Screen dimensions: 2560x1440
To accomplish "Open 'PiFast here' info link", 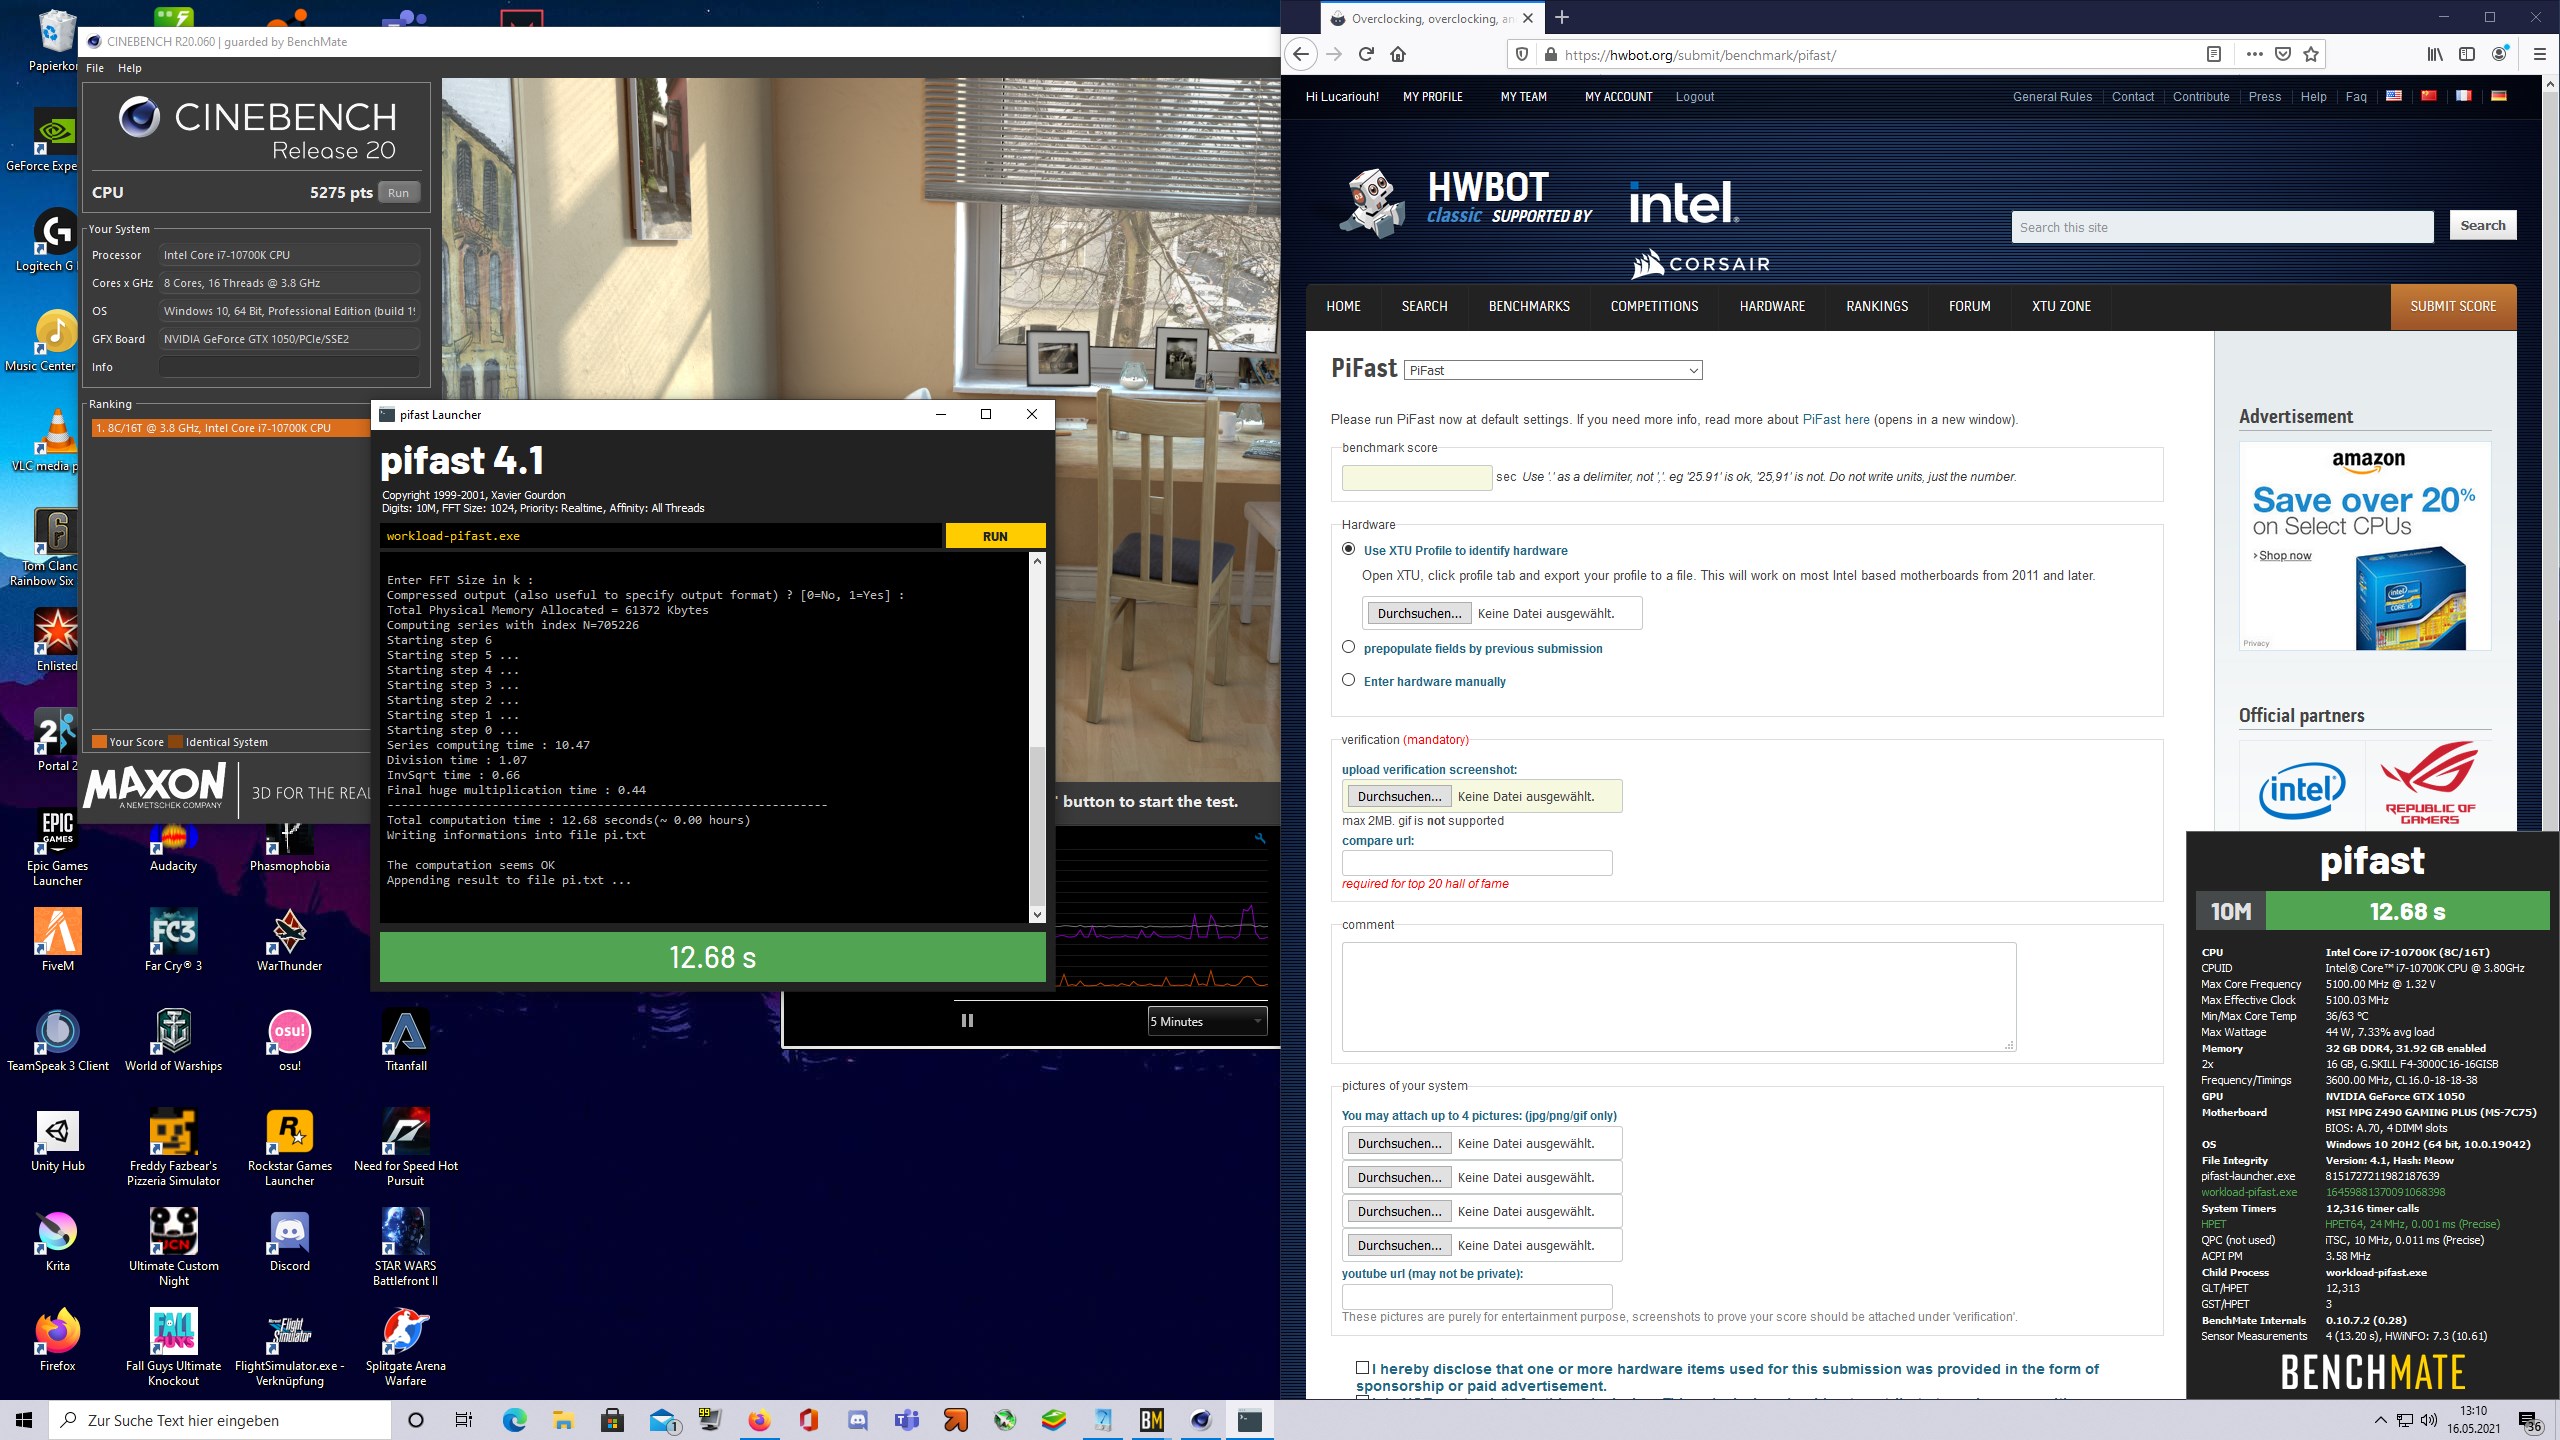I will [x=1836, y=419].
